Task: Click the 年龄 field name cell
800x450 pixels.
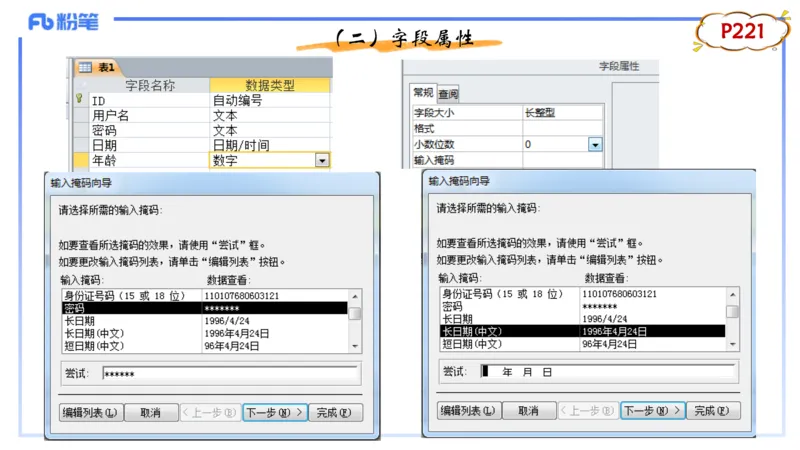Action: click(x=149, y=160)
